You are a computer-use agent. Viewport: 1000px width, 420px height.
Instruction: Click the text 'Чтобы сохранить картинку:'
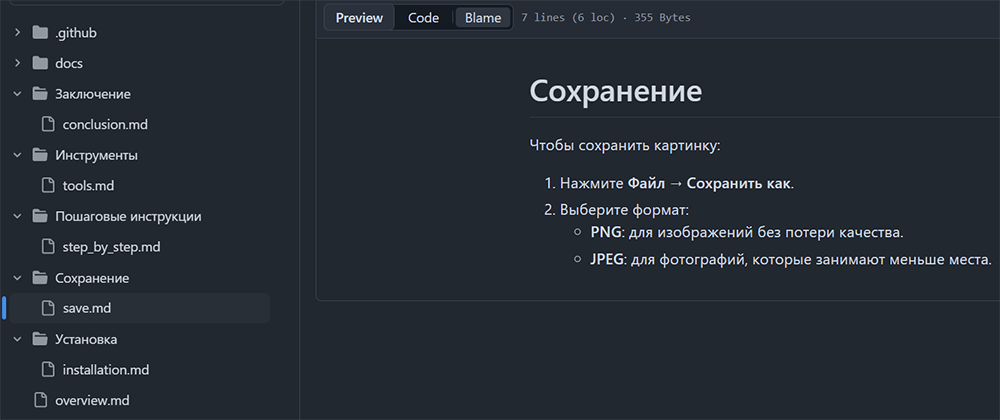click(x=624, y=145)
